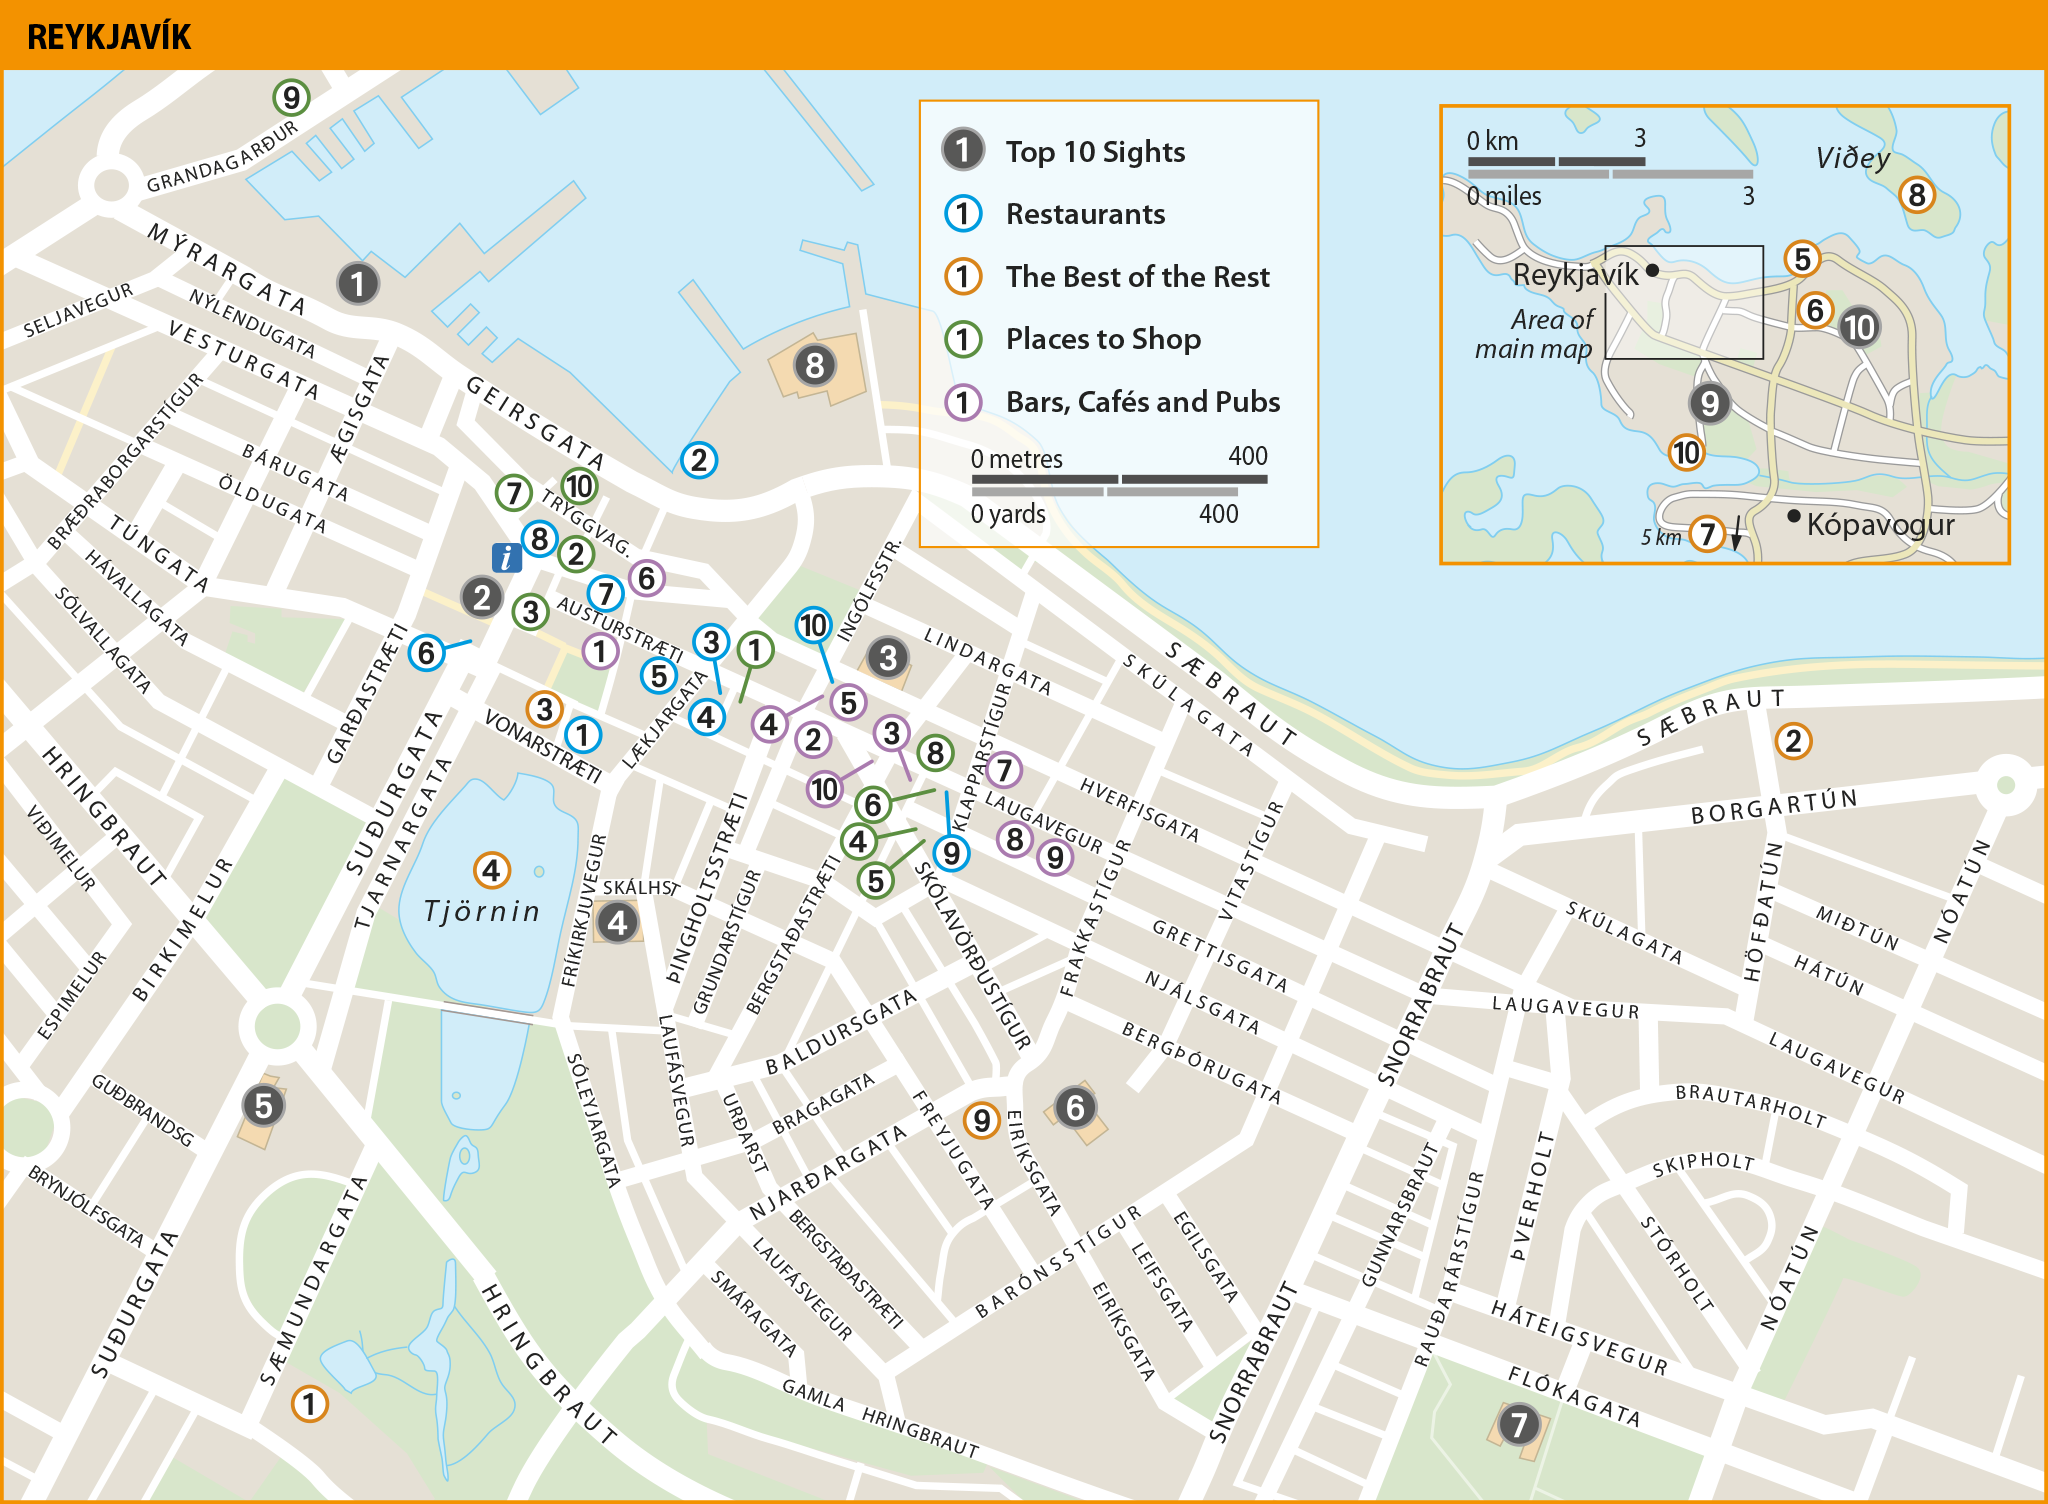Click orange marker 8 on Viðey in inset
Image resolution: width=2048 pixels, height=1504 pixels.
pyautogui.click(x=1917, y=195)
